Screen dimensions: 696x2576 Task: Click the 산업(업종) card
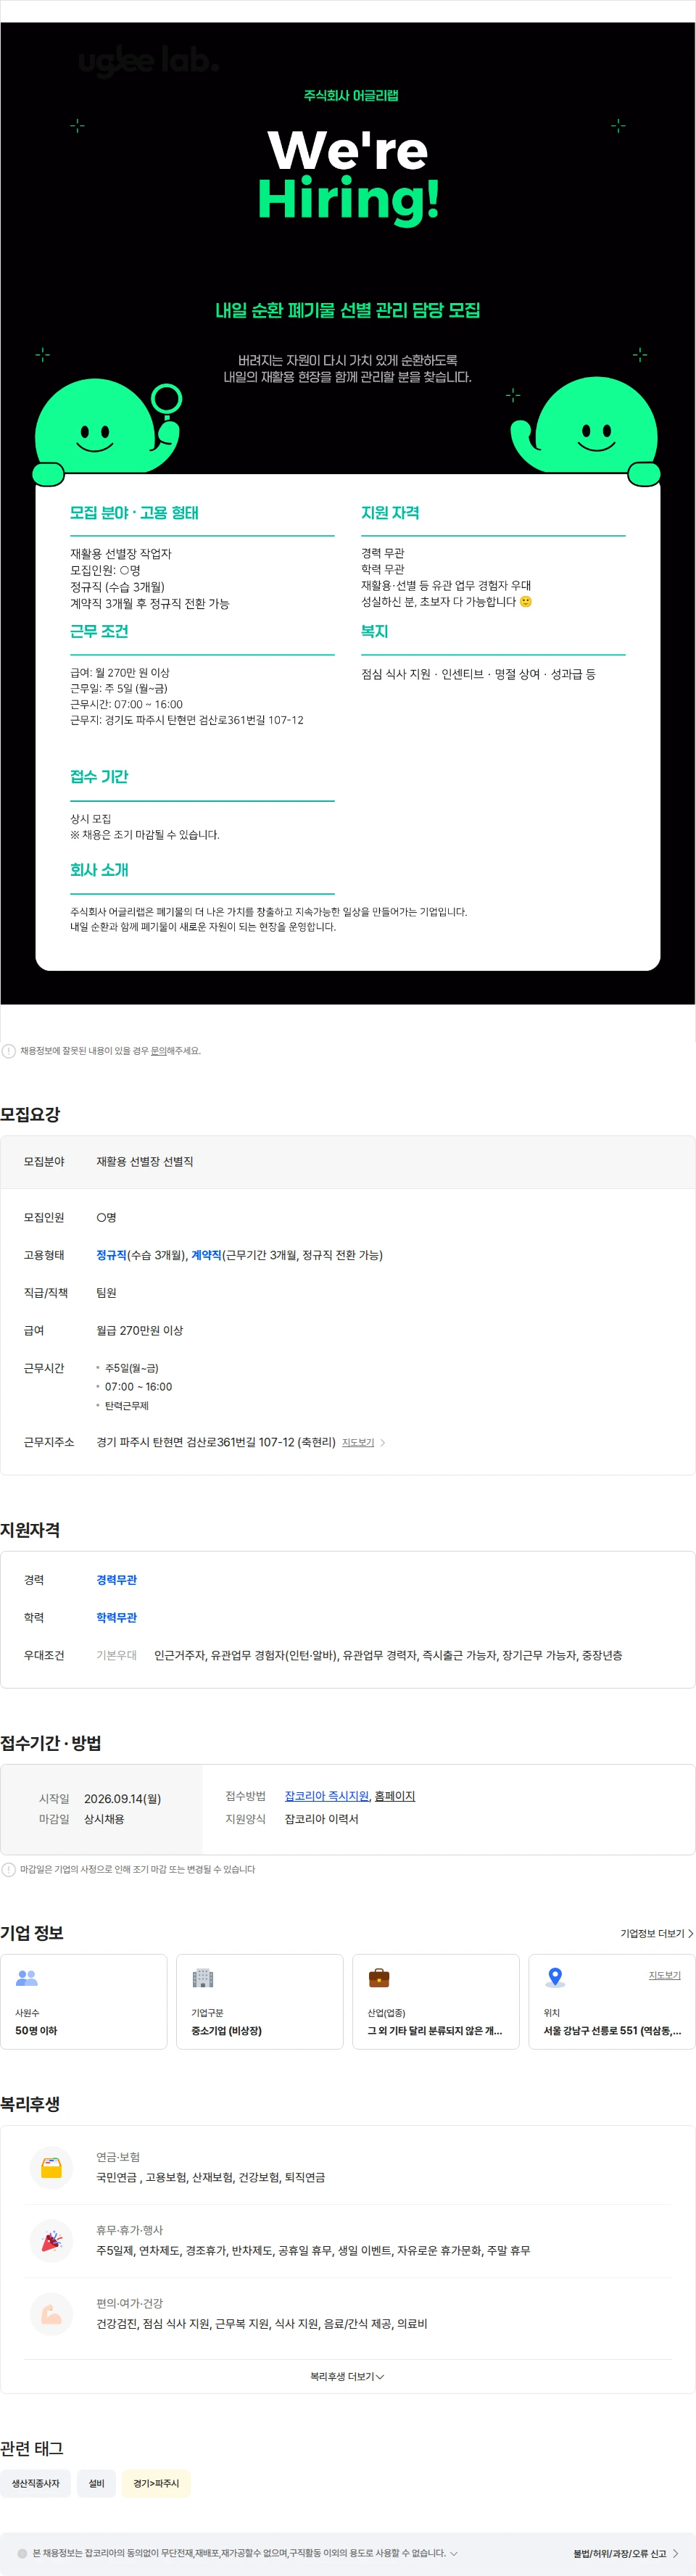pyautogui.click(x=436, y=2001)
